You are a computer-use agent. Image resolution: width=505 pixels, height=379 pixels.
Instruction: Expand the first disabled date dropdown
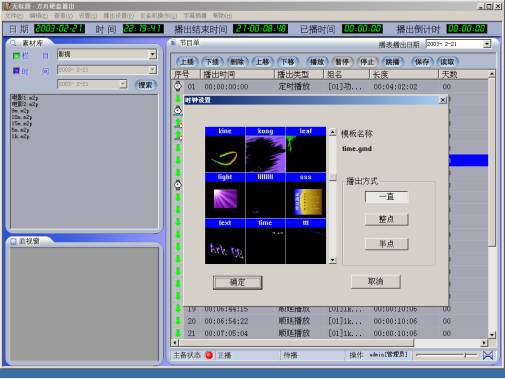(x=152, y=70)
